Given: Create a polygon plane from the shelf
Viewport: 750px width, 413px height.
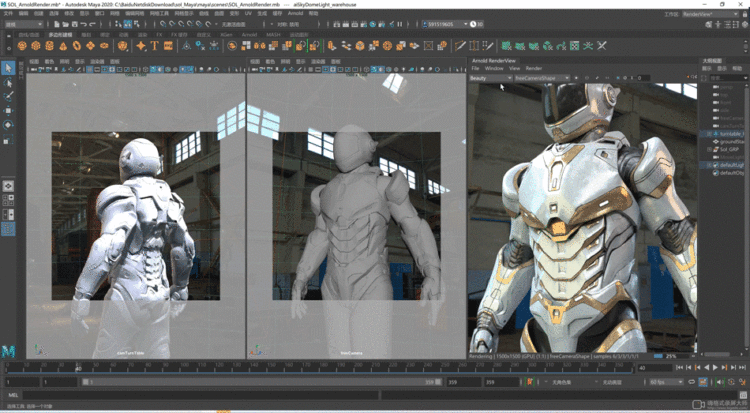Looking at the screenshot, I should 90,46.
